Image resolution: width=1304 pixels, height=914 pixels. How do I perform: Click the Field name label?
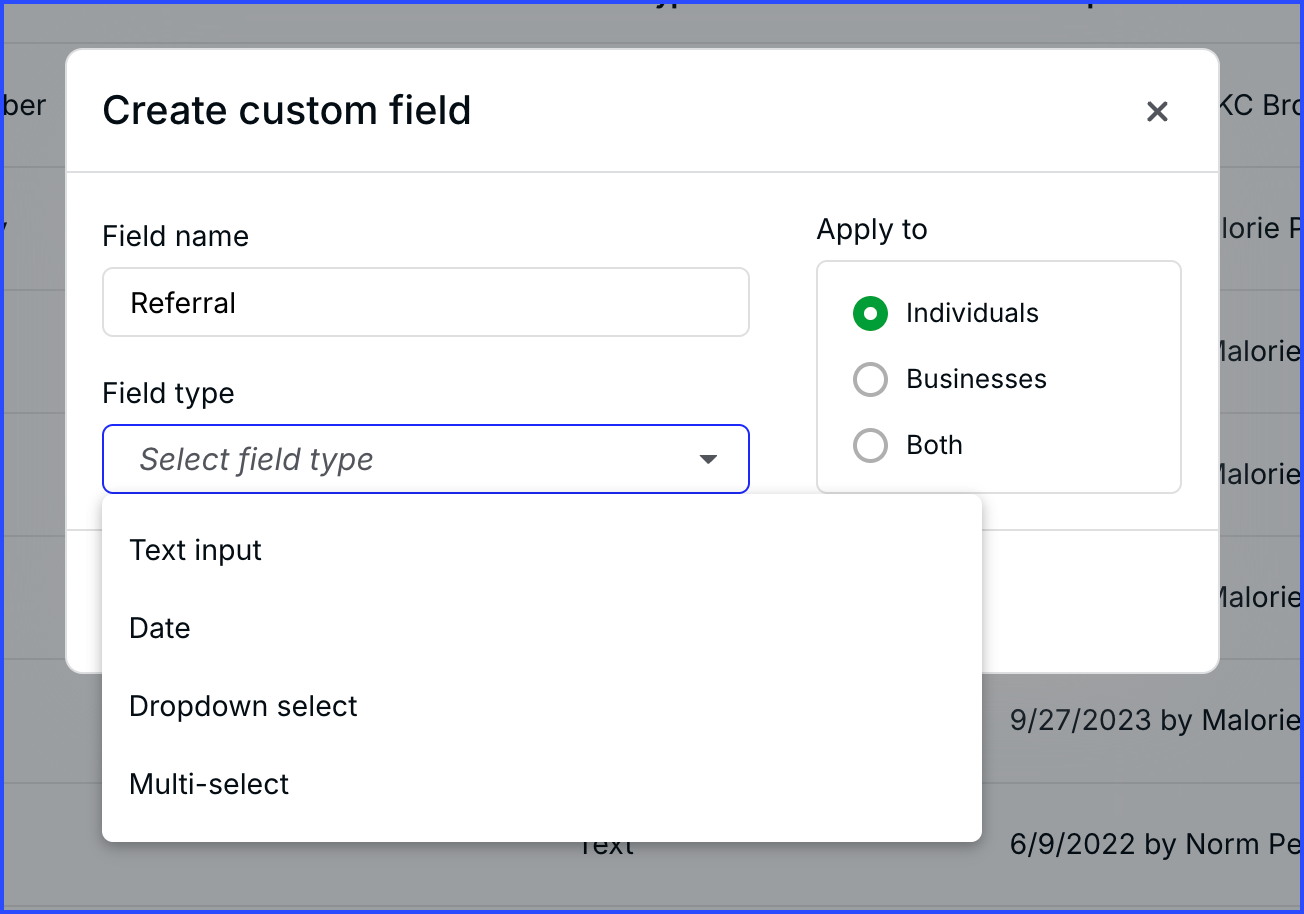pyautogui.click(x=175, y=236)
